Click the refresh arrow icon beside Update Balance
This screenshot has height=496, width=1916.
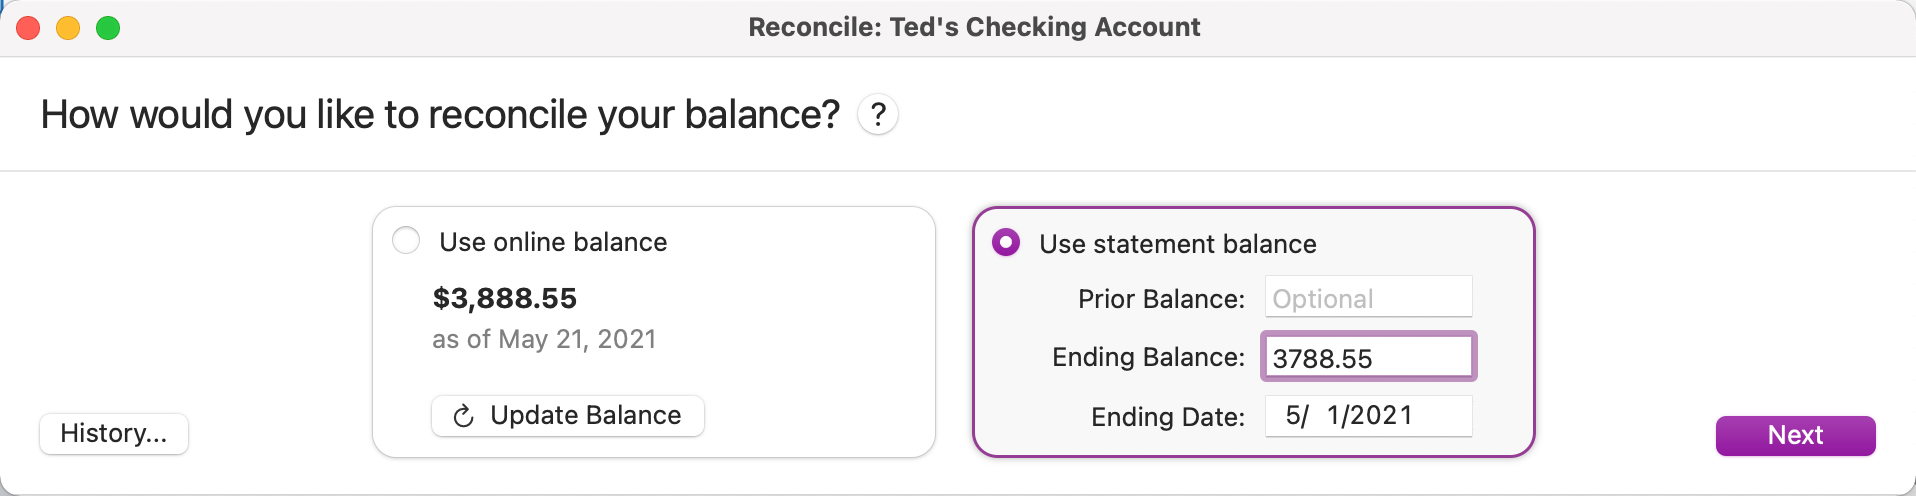(463, 416)
